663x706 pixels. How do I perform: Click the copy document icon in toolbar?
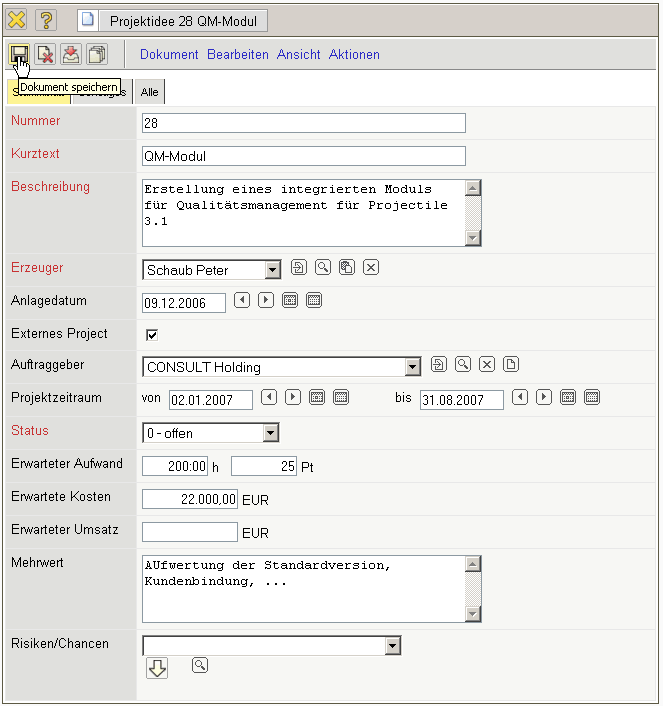[x=97, y=54]
